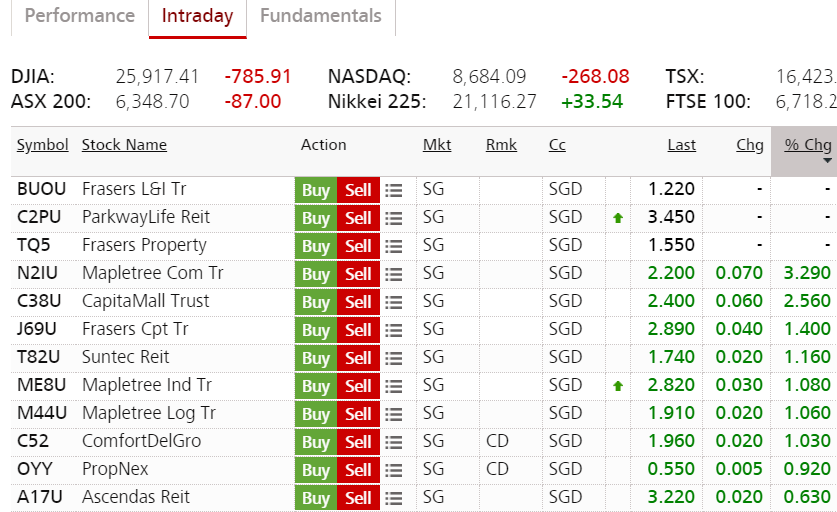Viewport: 837px width, 512px height.
Task: Click green up arrow on ParkwayLife Reit row
Action: [618, 218]
